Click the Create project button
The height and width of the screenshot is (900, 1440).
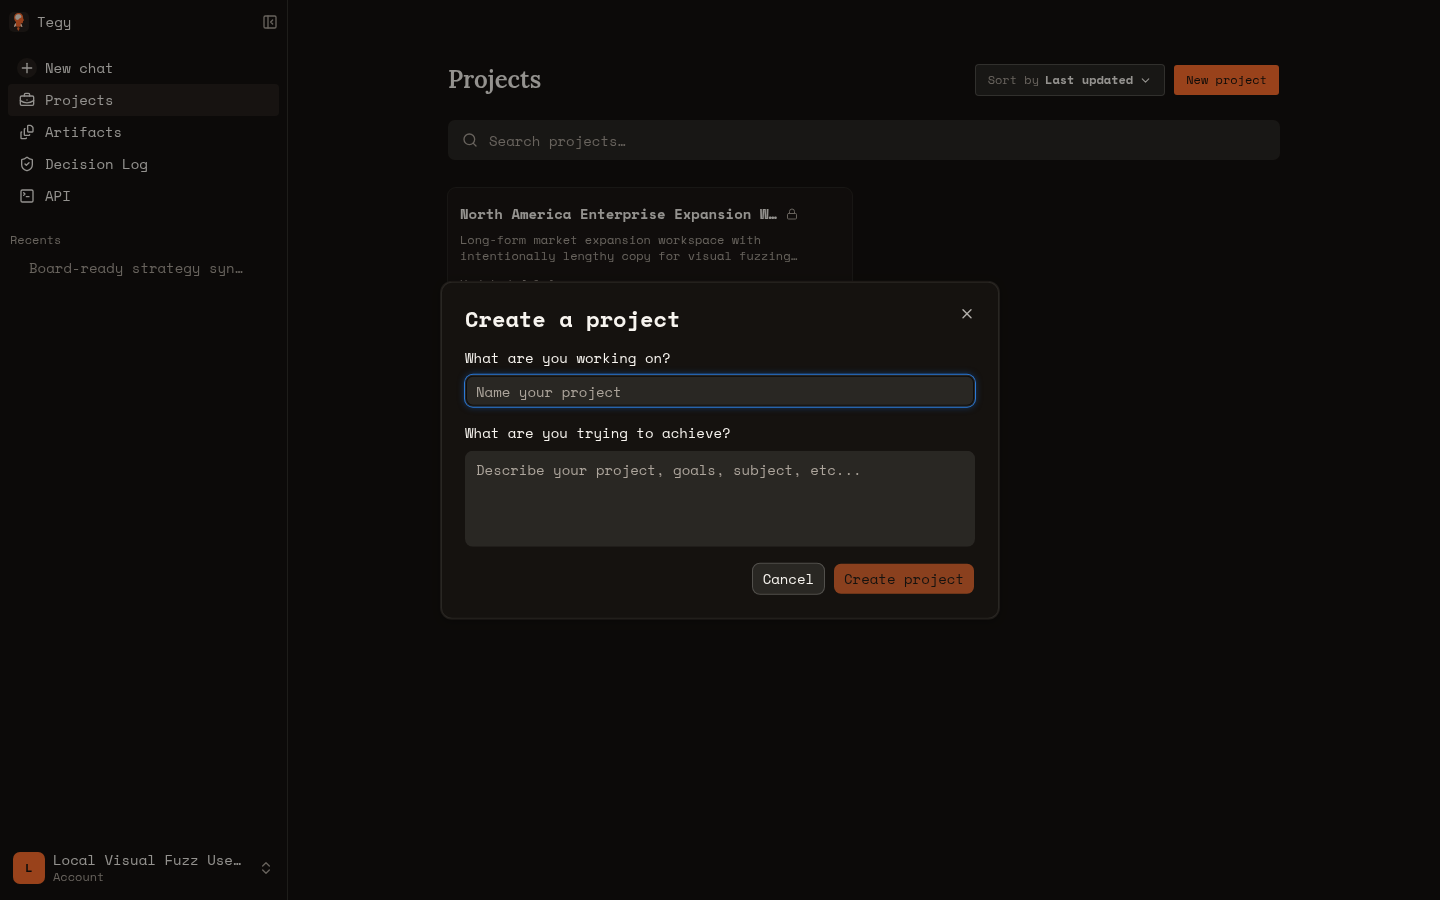coord(904,579)
